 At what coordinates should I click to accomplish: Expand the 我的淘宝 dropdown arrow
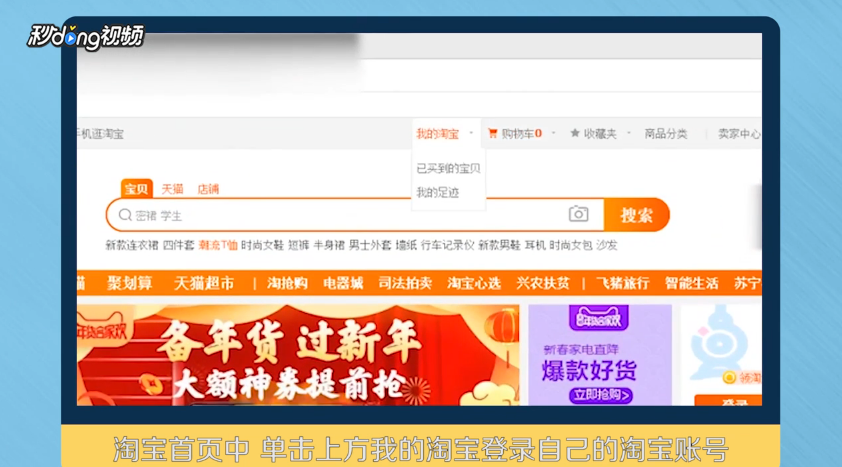471,133
